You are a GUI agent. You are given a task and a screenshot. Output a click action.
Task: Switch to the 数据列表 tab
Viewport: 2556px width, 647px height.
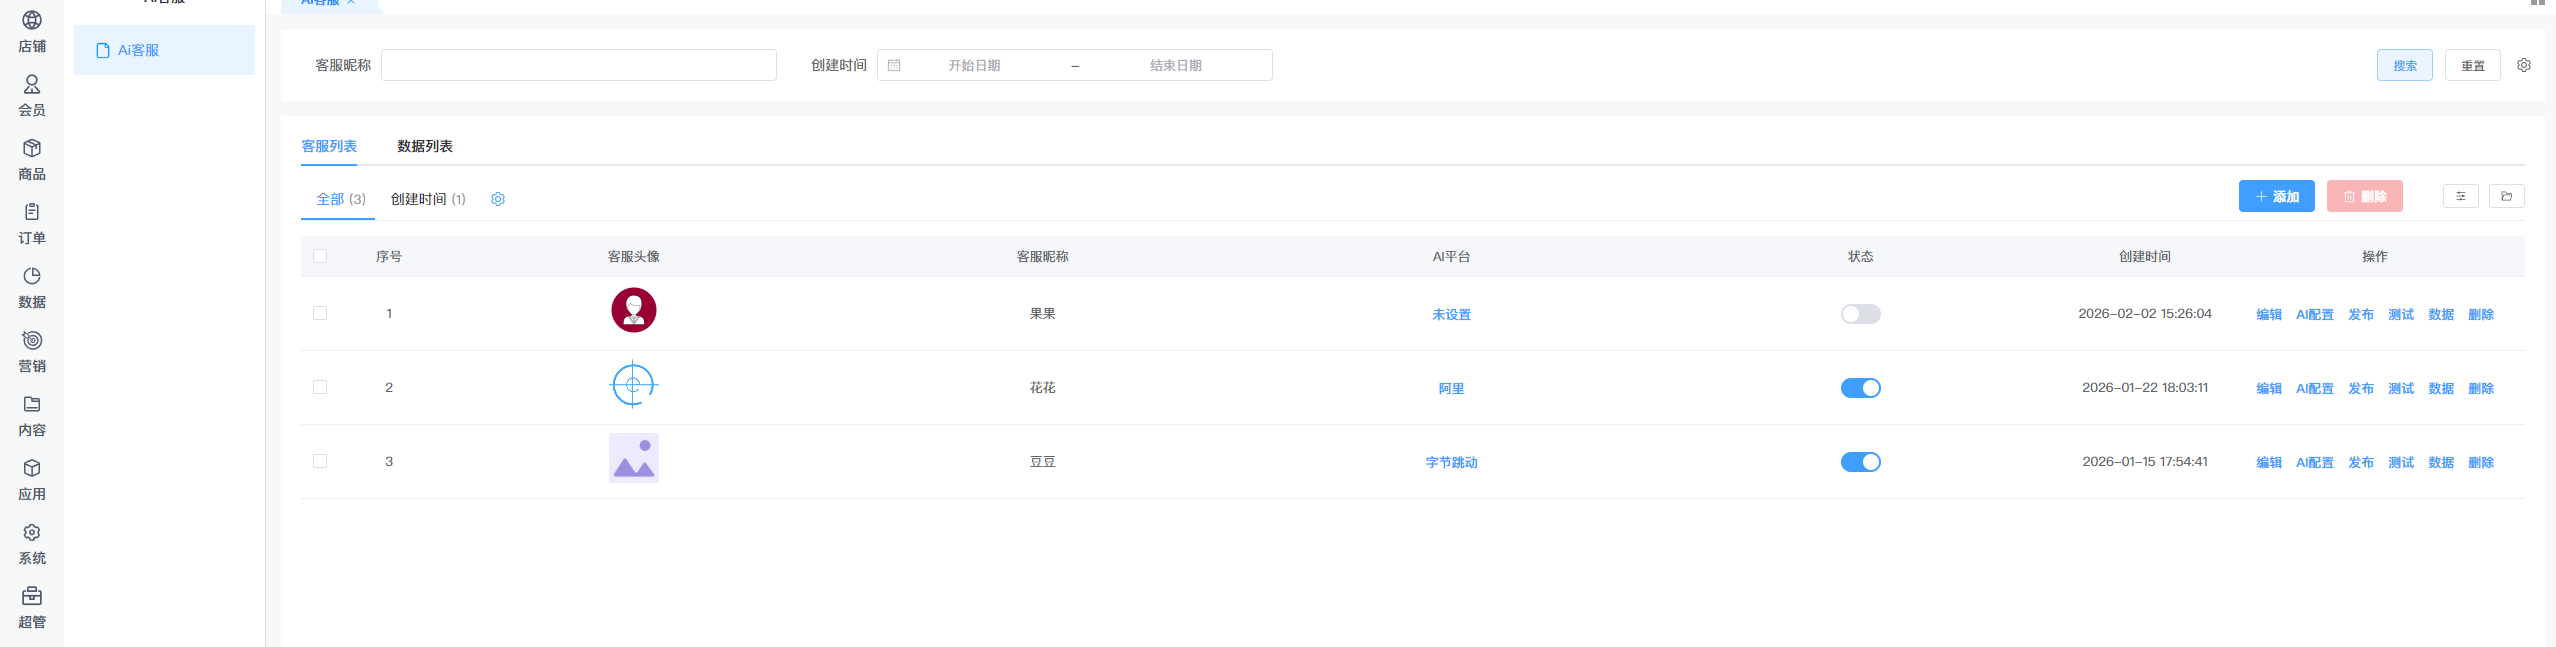(x=425, y=146)
